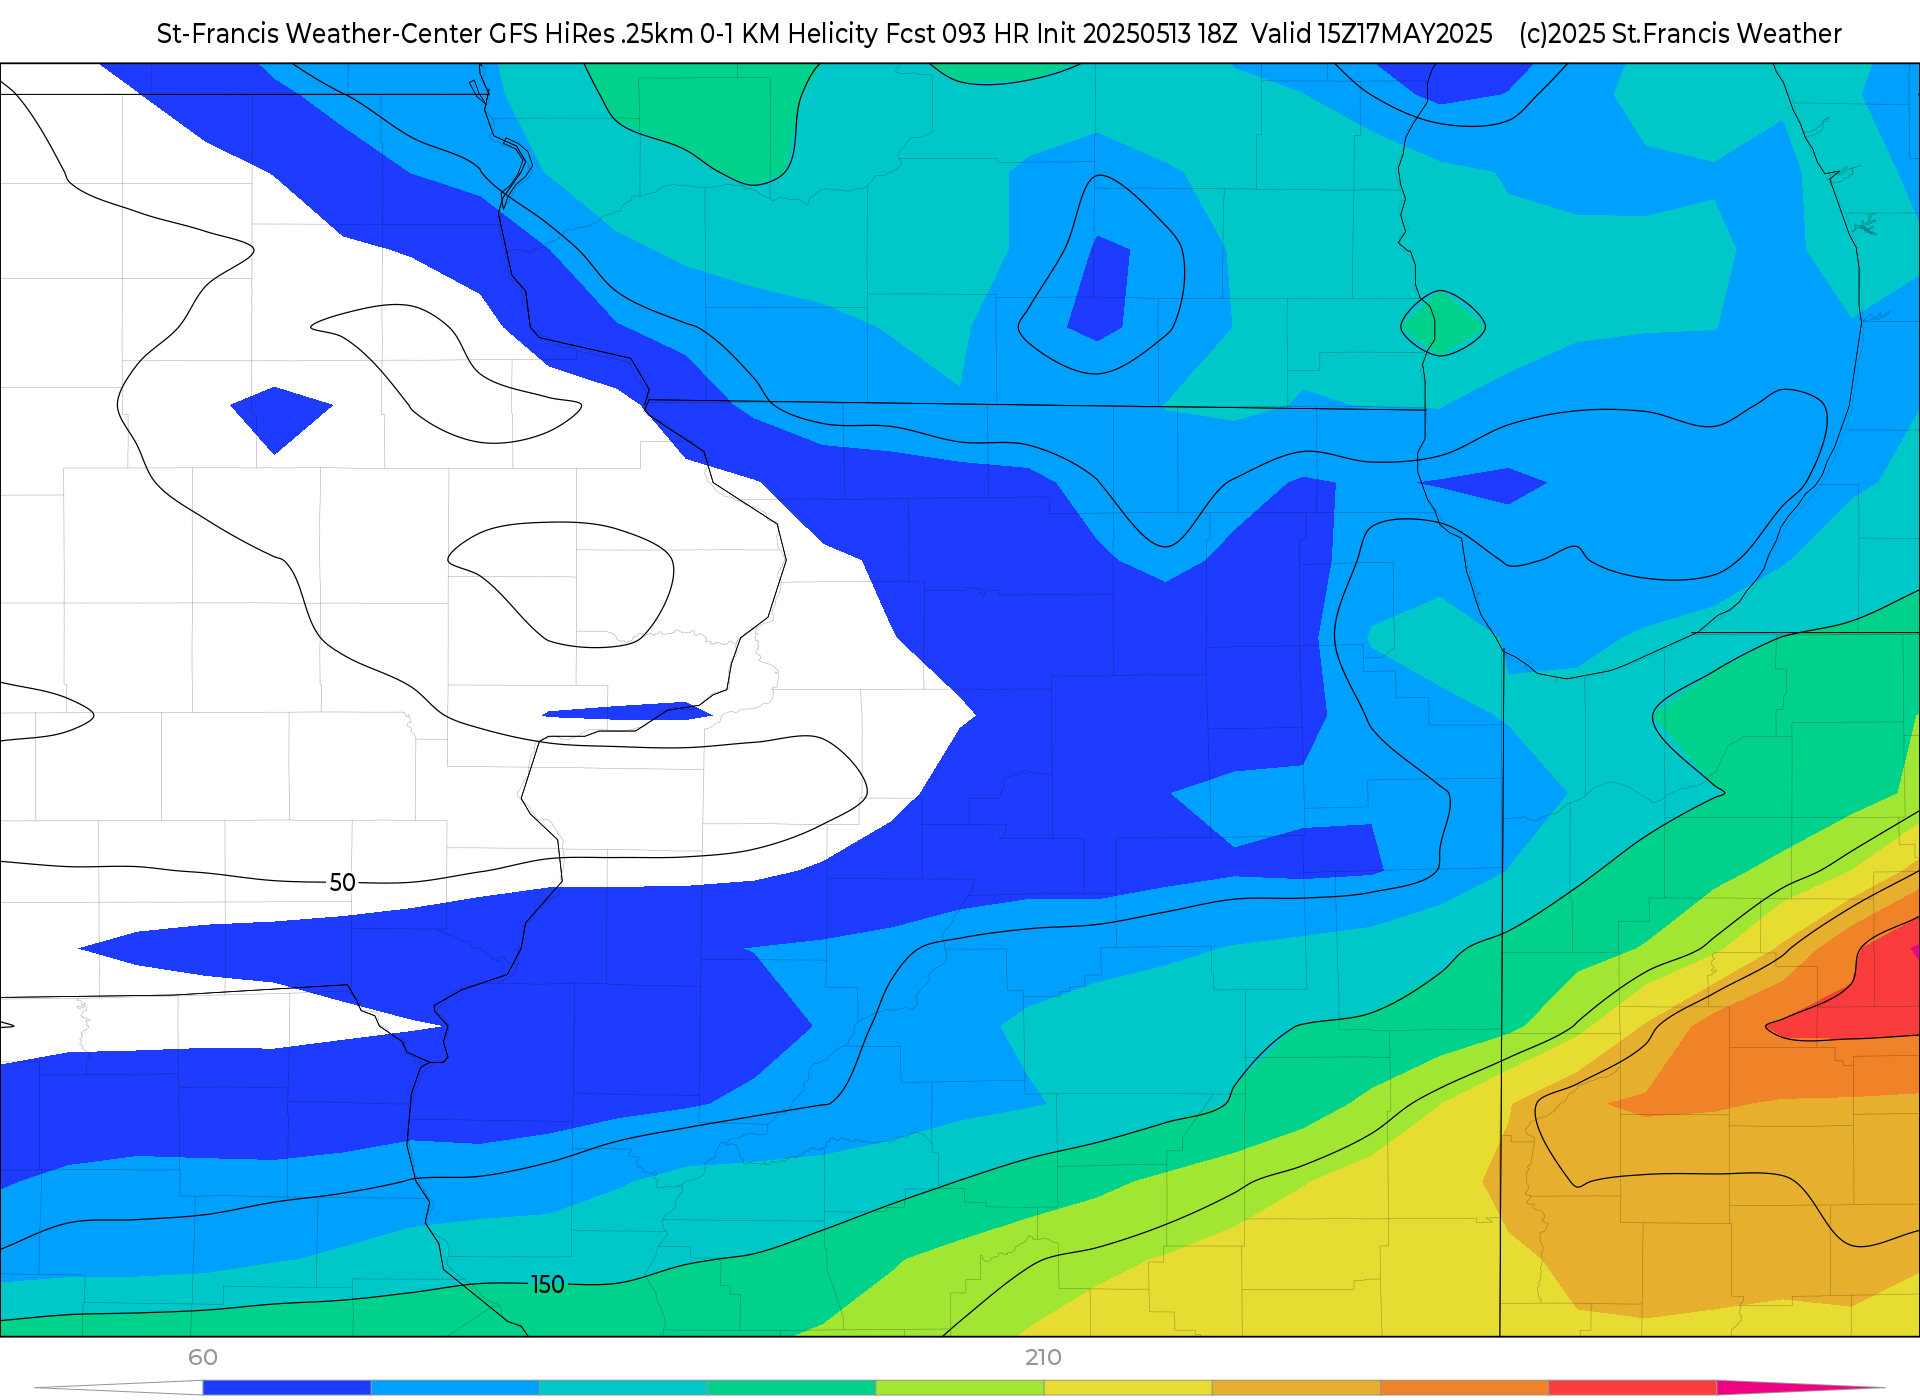This screenshot has height=1400, width=1920.
Task: Click the red colorbar segment
Action: (1632, 1388)
